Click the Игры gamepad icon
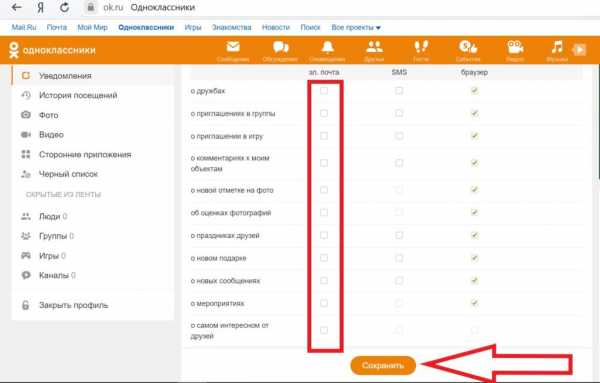The image size is (600, 383). (26, 256)
